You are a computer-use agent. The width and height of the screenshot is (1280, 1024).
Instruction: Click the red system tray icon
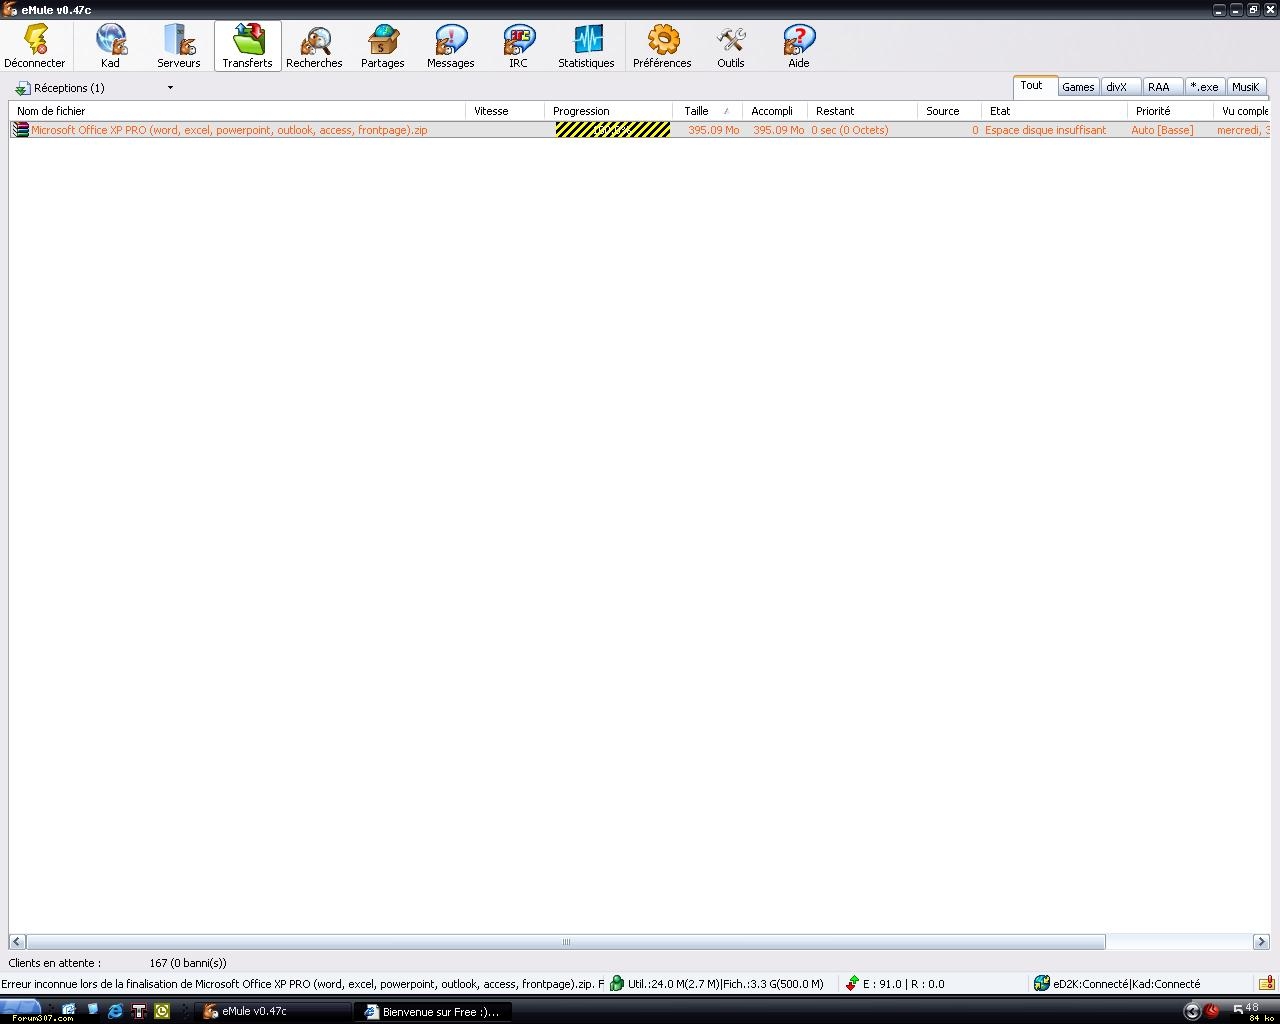tap(1211, 1011)
